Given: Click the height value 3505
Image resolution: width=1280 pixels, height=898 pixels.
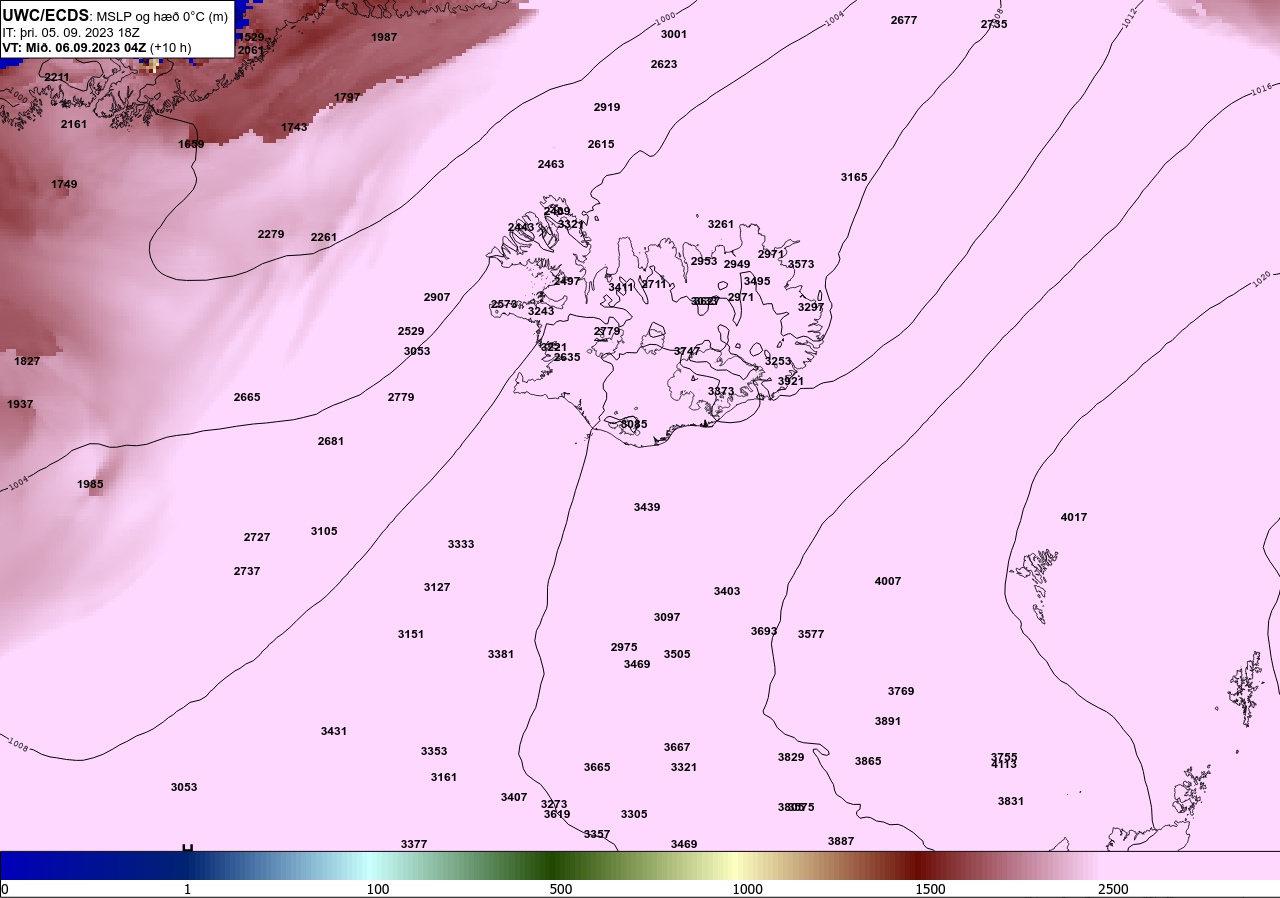Looking at the screenshot, I should click(677, 654).
